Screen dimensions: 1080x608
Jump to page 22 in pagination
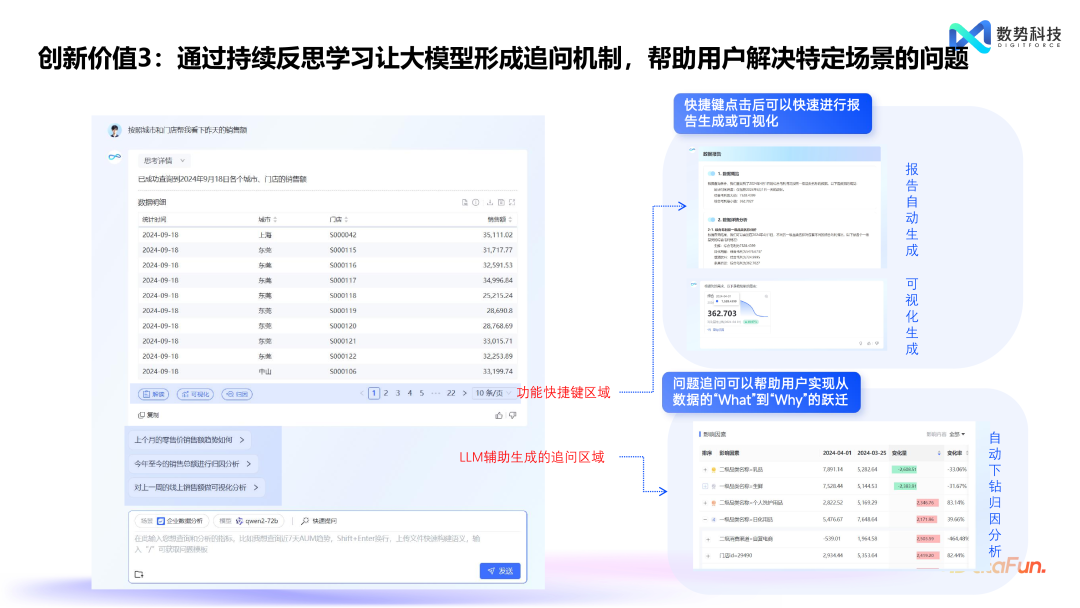tap(450, 393)
